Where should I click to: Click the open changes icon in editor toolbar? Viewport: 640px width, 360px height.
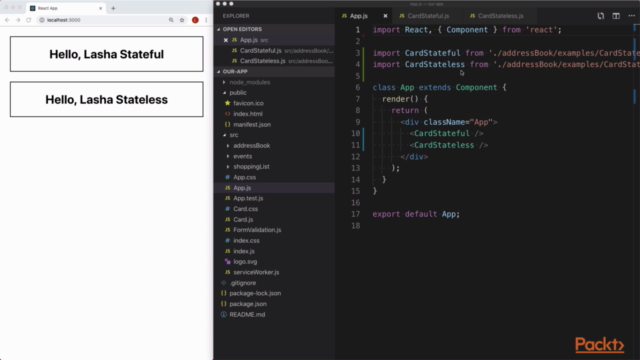600,16
